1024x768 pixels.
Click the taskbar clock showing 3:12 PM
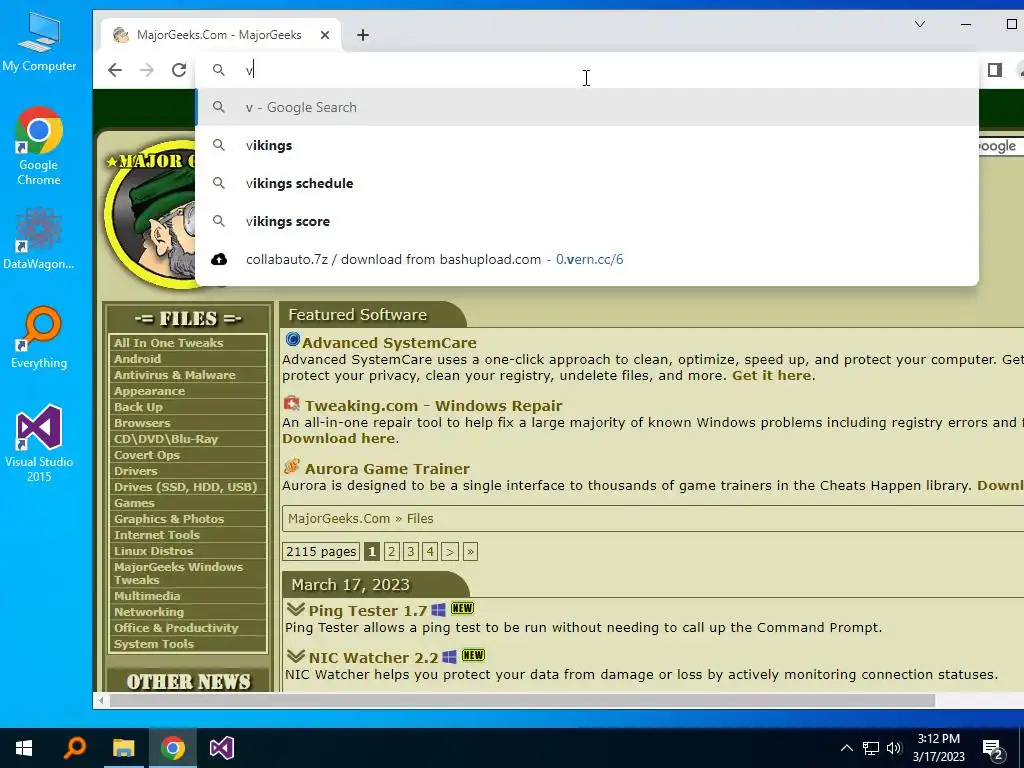pyautogui.click(x=938, y=748)
